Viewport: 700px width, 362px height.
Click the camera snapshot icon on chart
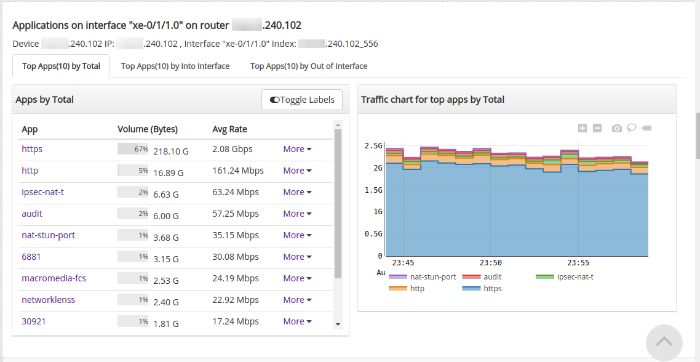(617, 129)
